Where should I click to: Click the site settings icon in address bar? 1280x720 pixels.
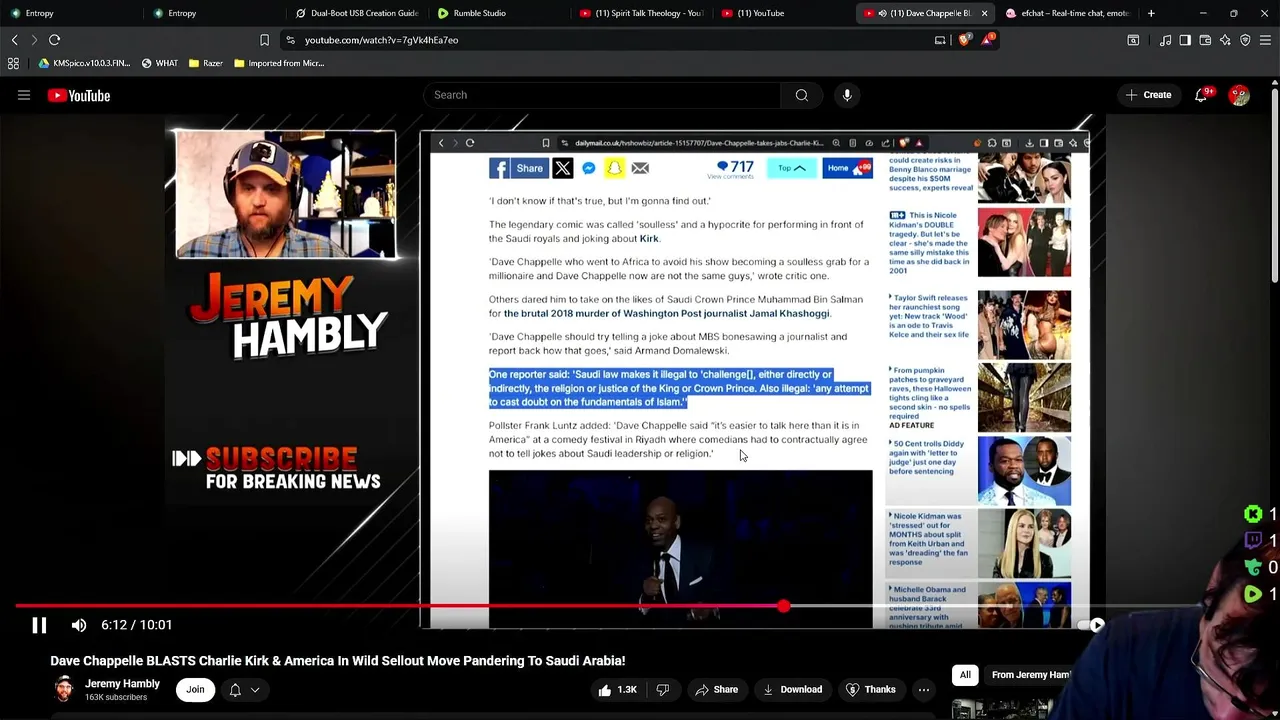pyautogui.click(x=290, y=40)
